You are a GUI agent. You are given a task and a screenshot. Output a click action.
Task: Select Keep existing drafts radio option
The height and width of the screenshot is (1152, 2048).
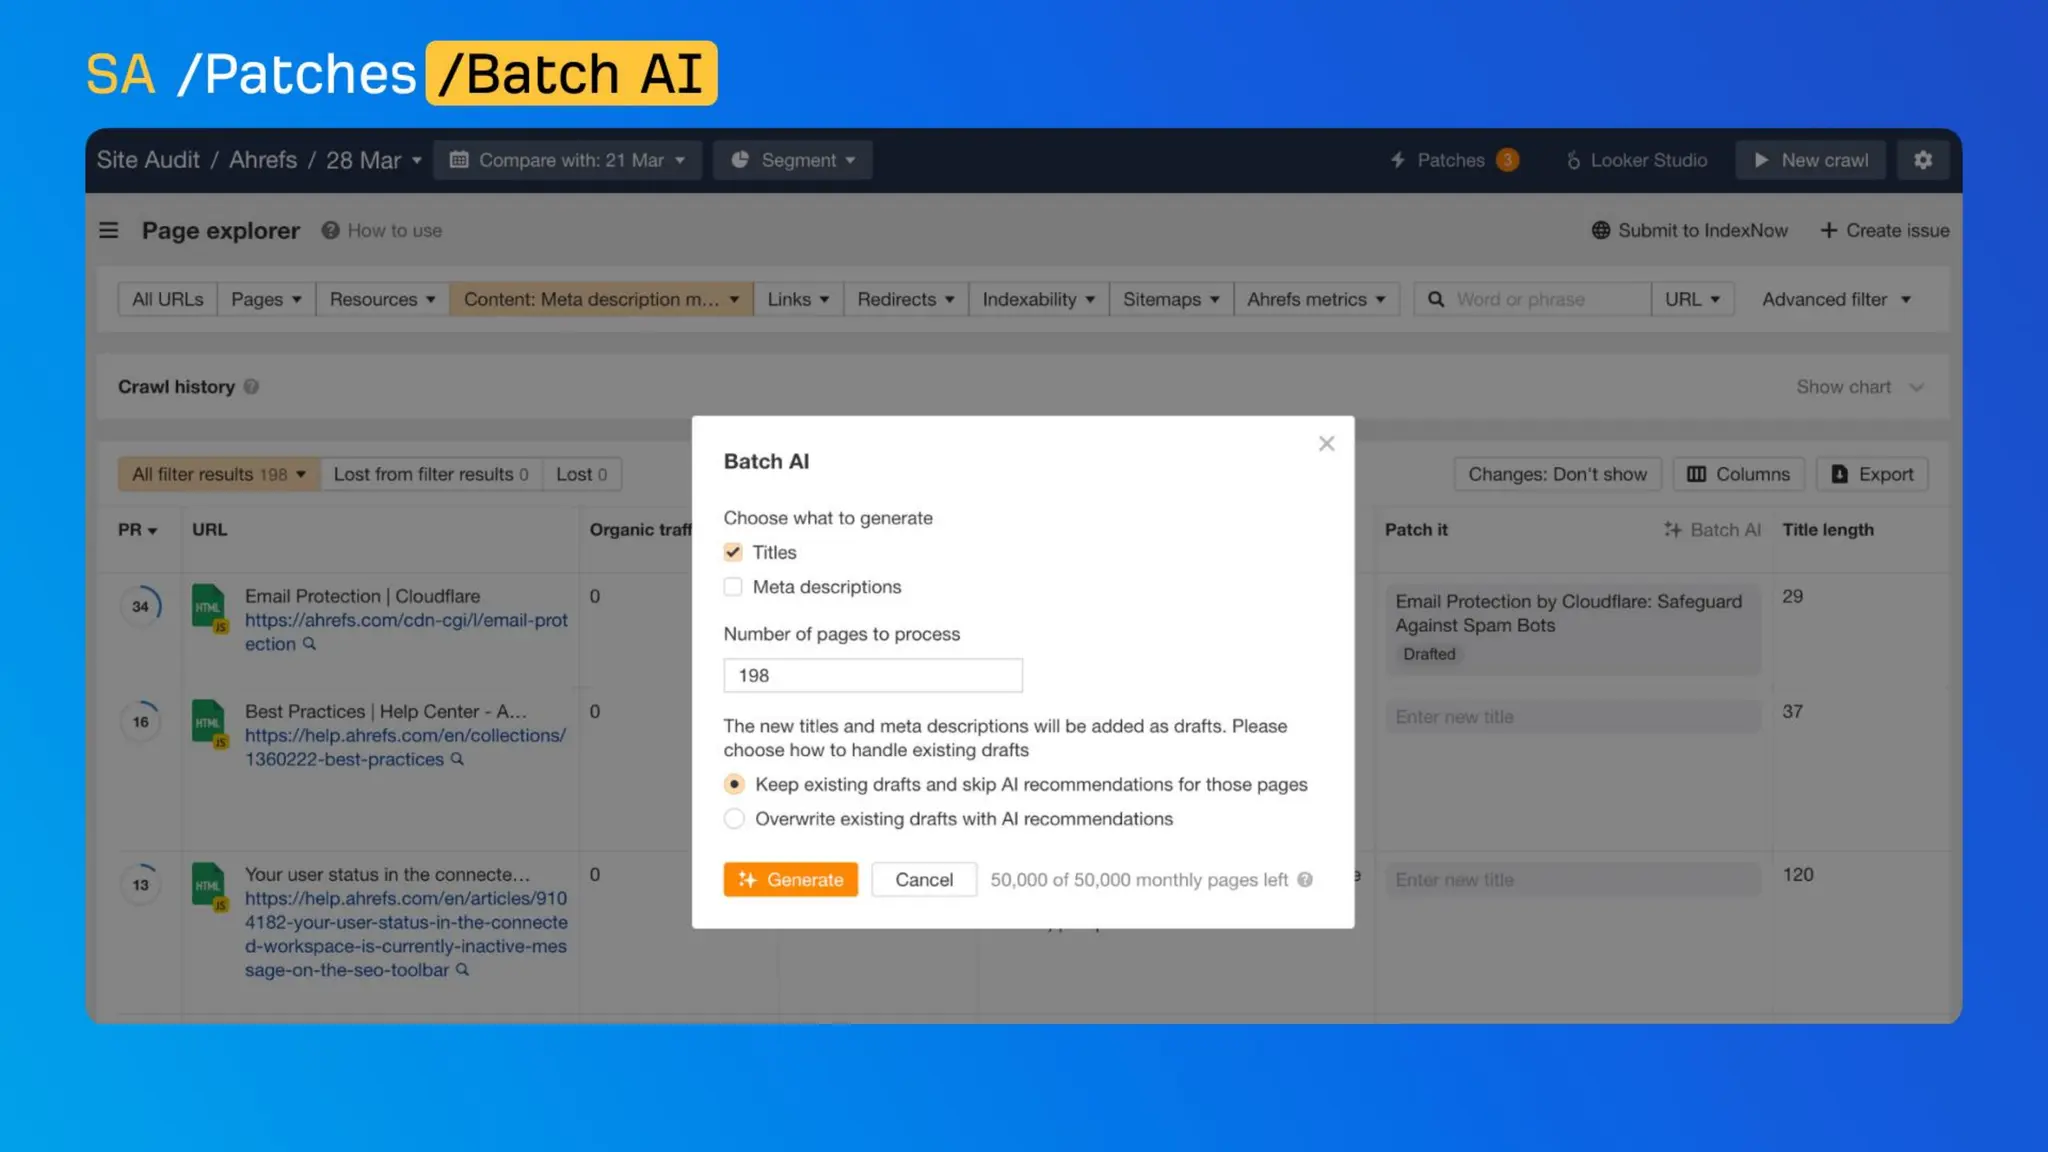pos(734,785)
